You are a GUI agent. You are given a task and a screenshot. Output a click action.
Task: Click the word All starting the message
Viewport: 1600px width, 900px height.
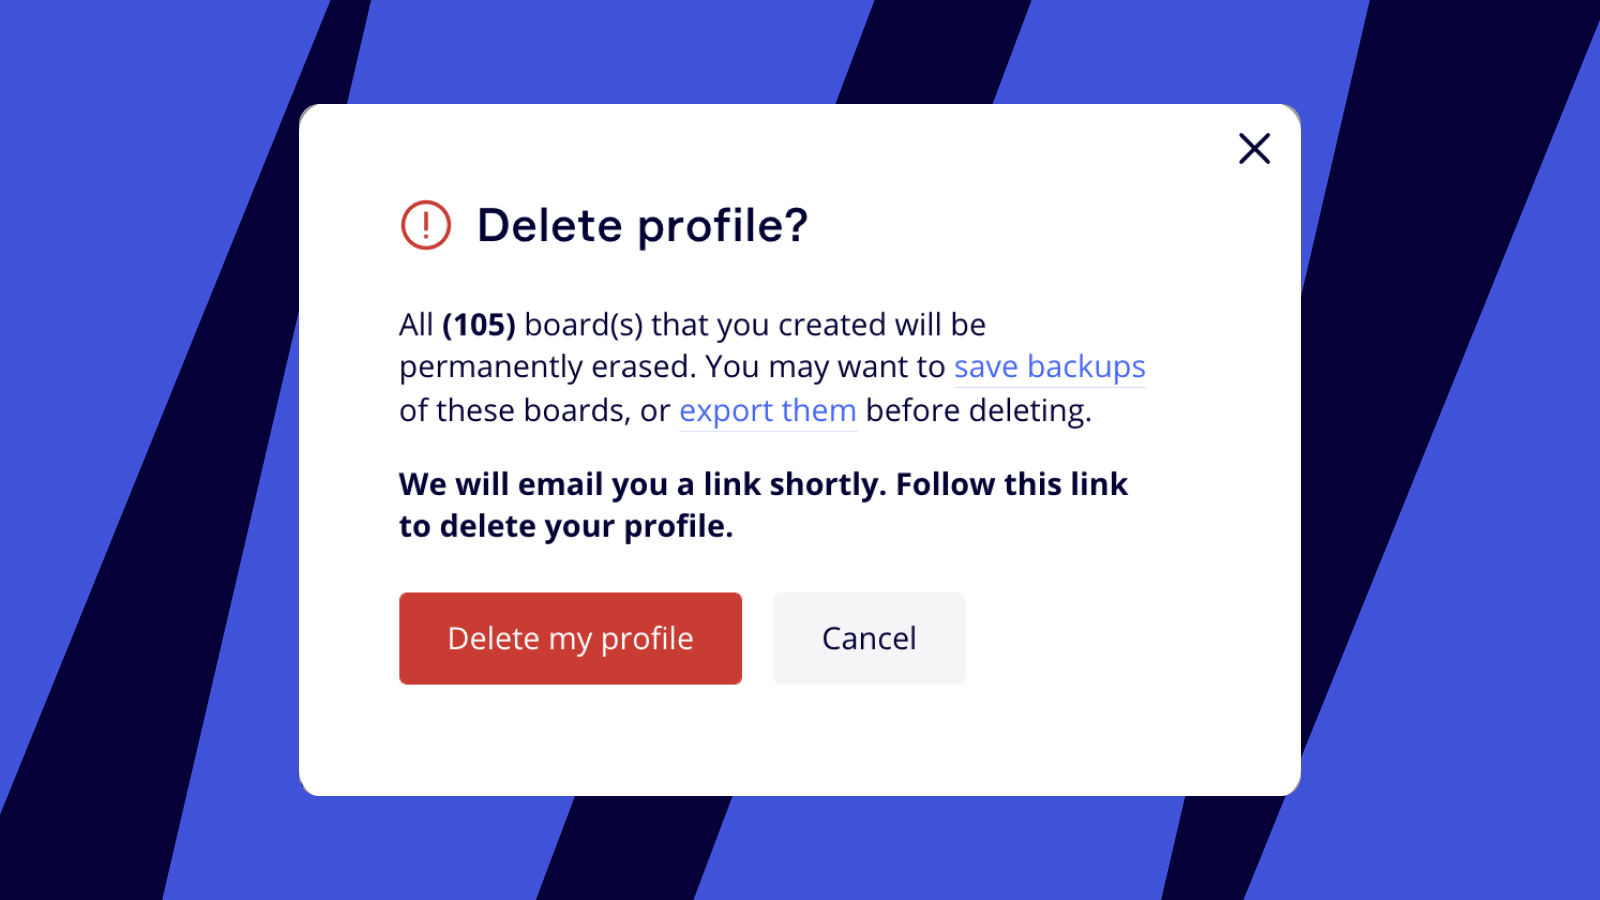tap(416, 325)
